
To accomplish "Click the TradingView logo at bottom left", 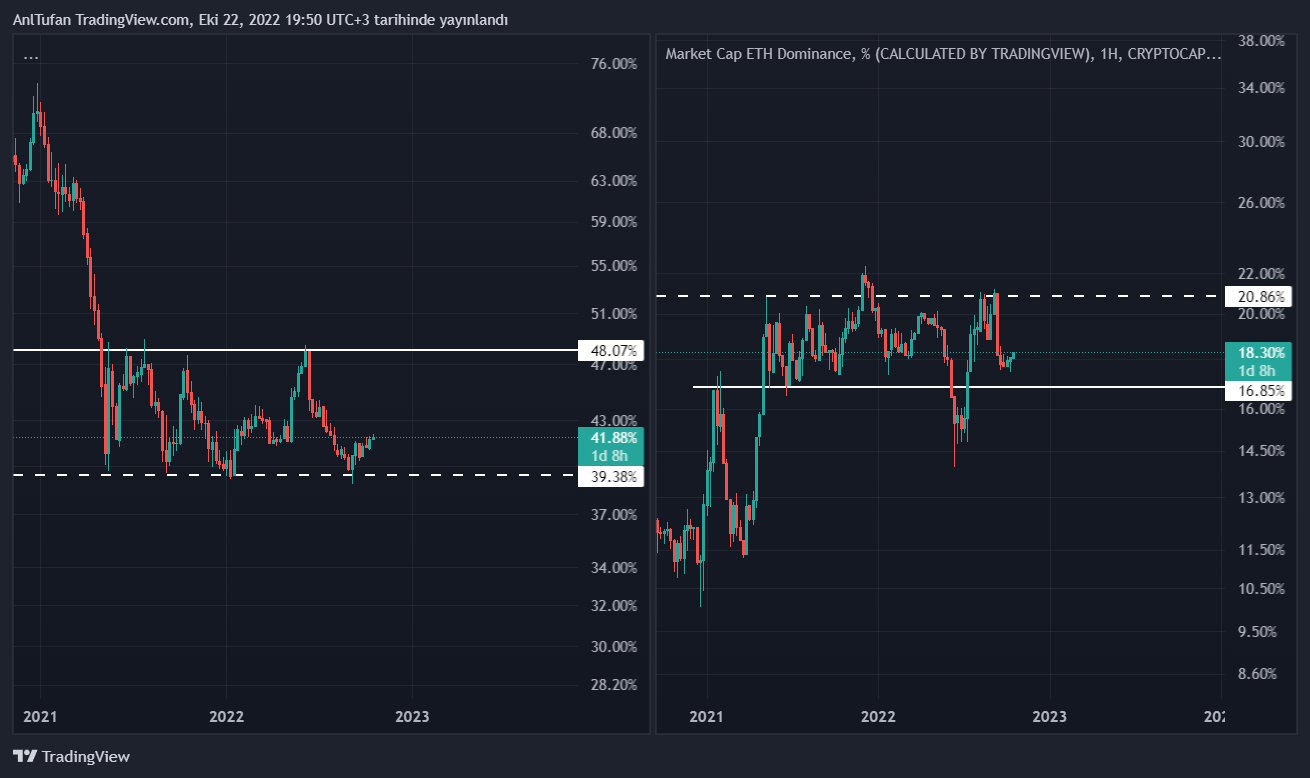I will tap(71, 757).
